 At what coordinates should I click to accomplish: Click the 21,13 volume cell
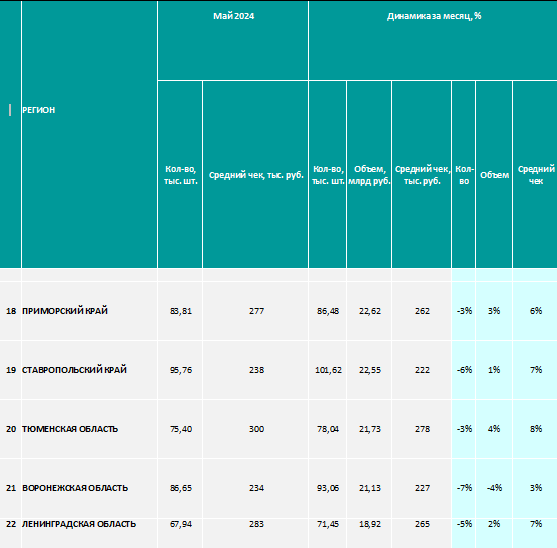coord(369,488)
